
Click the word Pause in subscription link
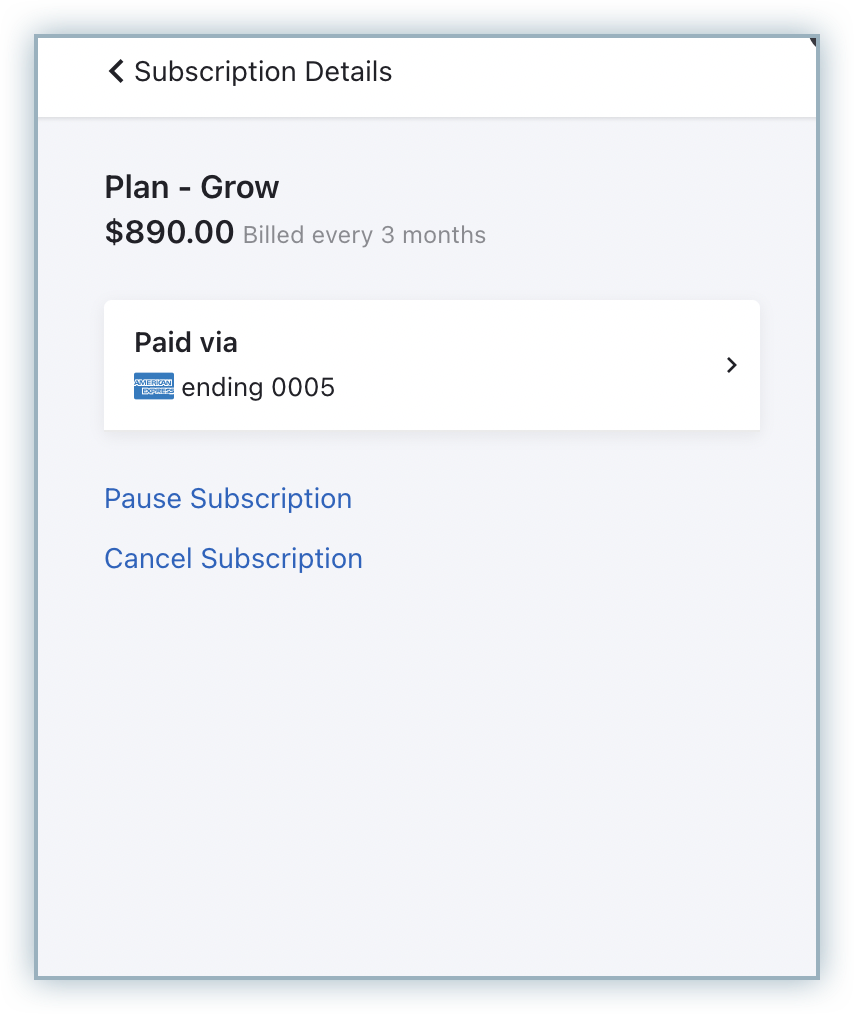pos(144,499)
